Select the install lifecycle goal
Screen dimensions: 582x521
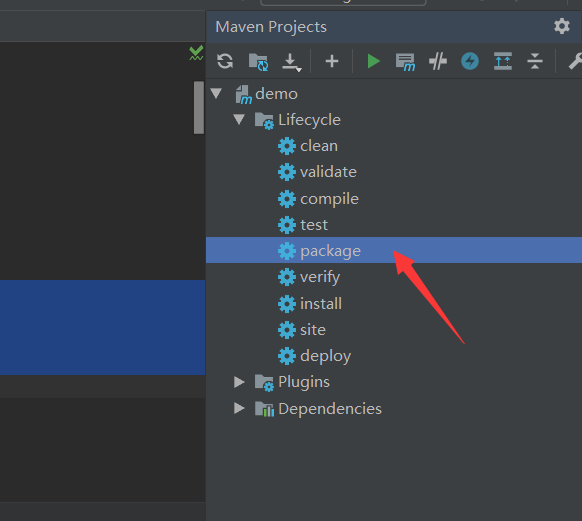click(x=394, y=304)
